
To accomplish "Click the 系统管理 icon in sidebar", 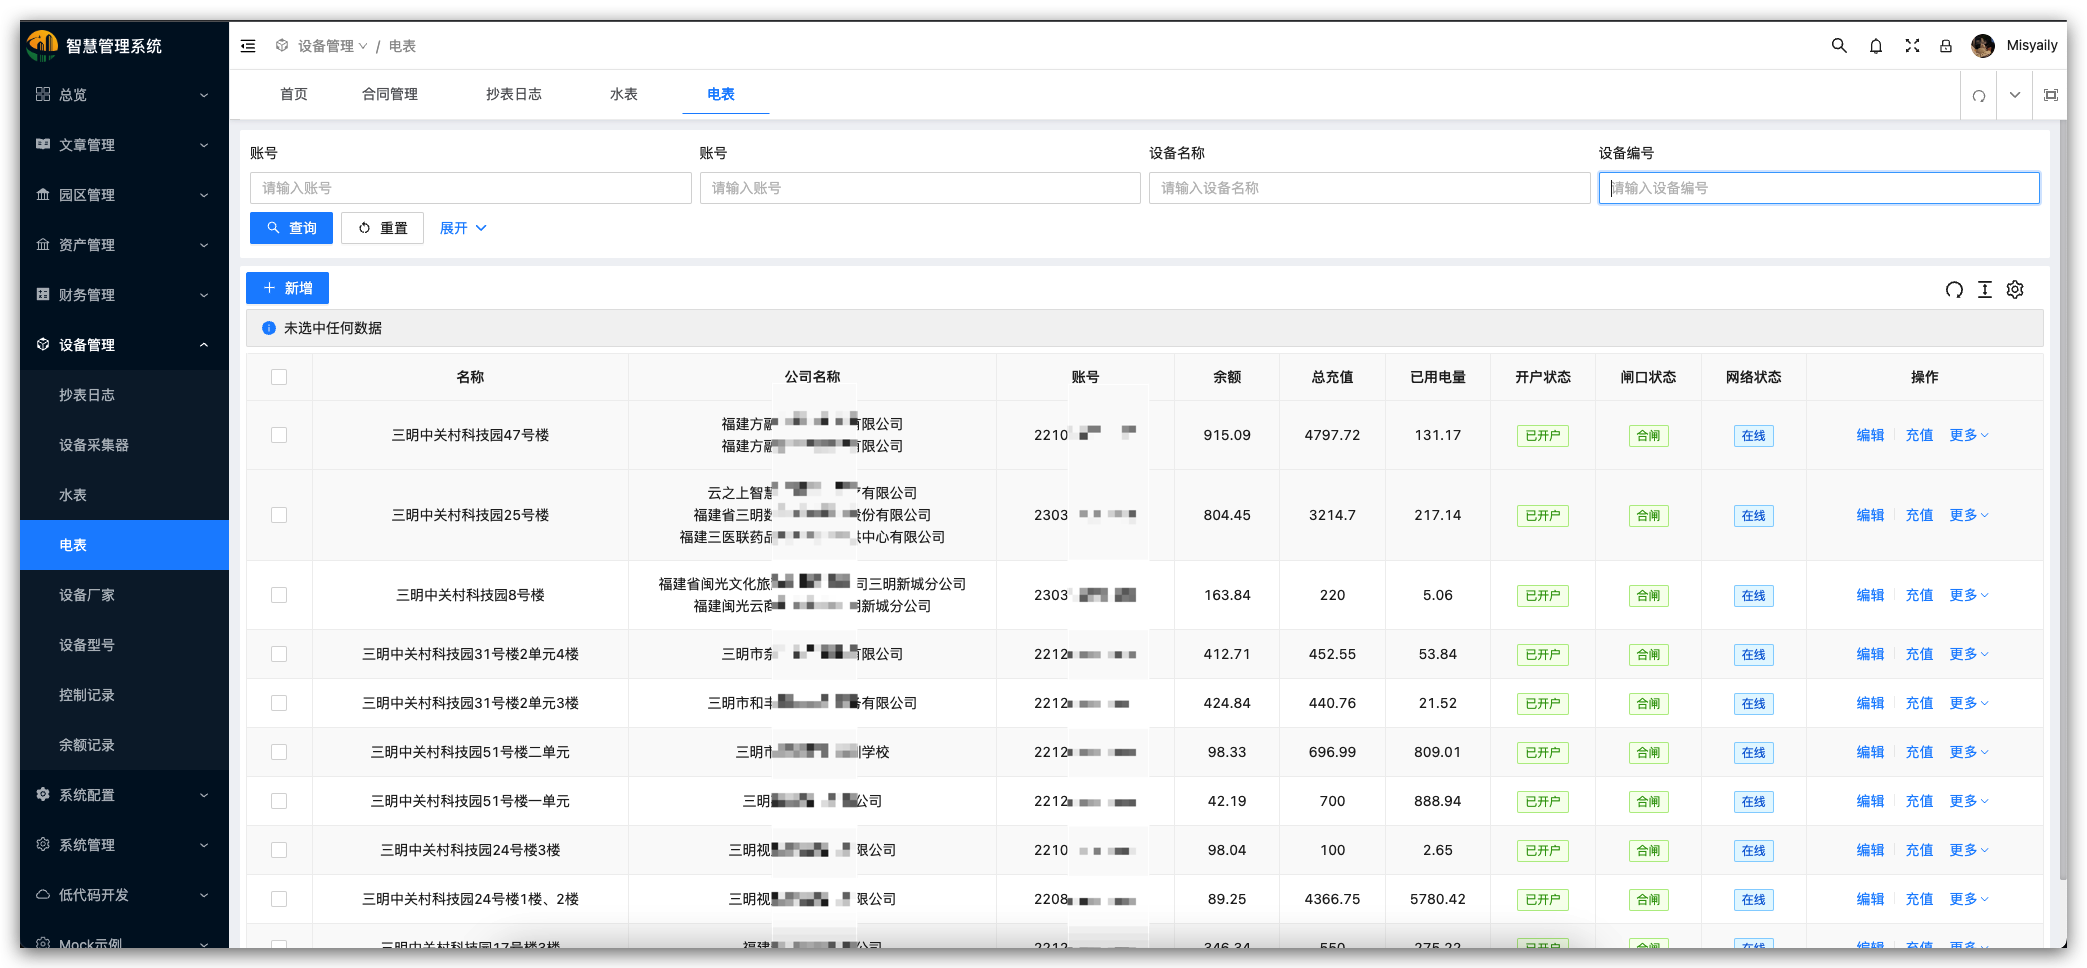I will click(x=43, y=844).
